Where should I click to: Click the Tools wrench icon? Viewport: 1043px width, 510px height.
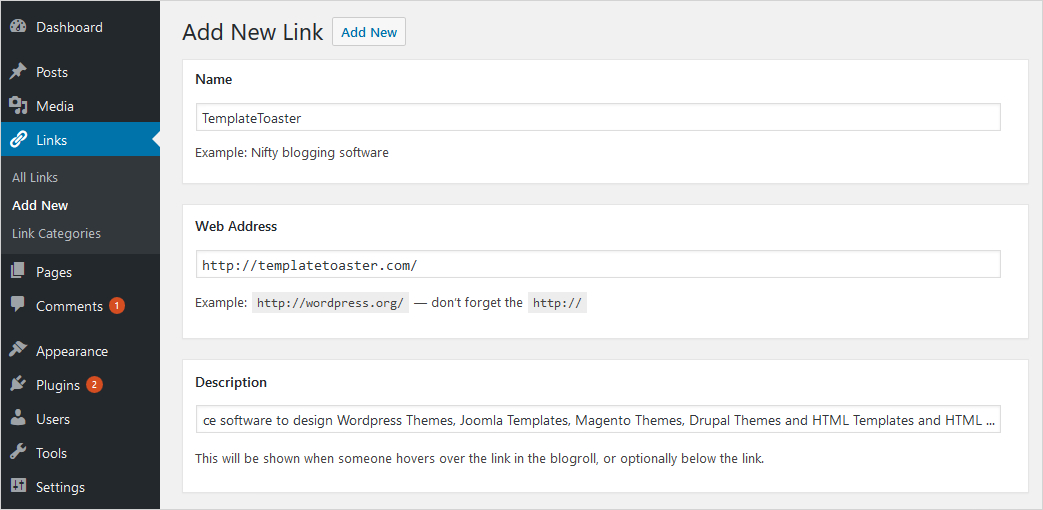[18, 453]
